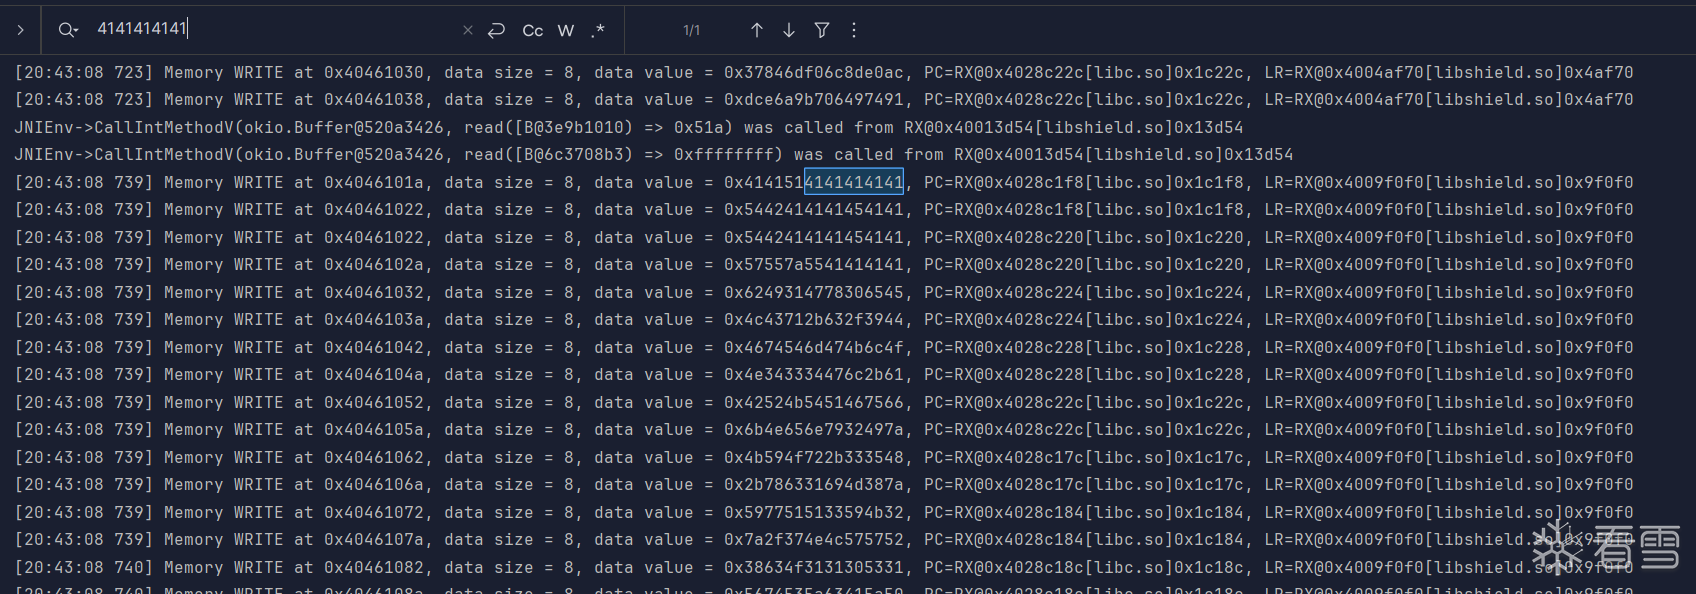Click the address 0x4046106a
The image size is (1696, 594).
374,485
